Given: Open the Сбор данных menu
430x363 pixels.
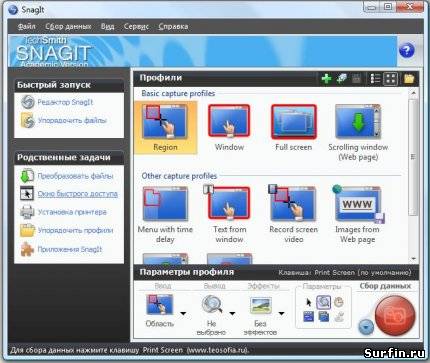Looking at the screenshot, I should 68,26.
